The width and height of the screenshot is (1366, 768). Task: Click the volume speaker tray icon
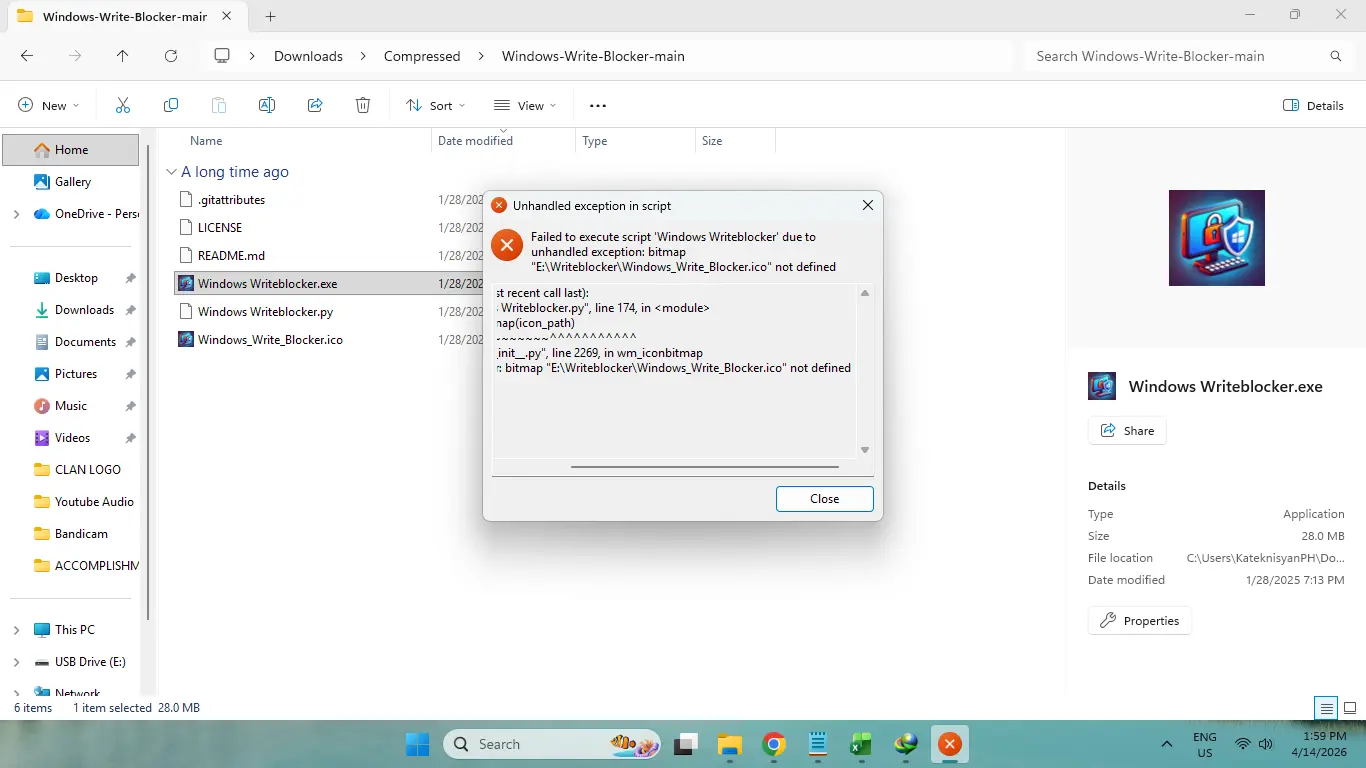tap(1266, 744)
